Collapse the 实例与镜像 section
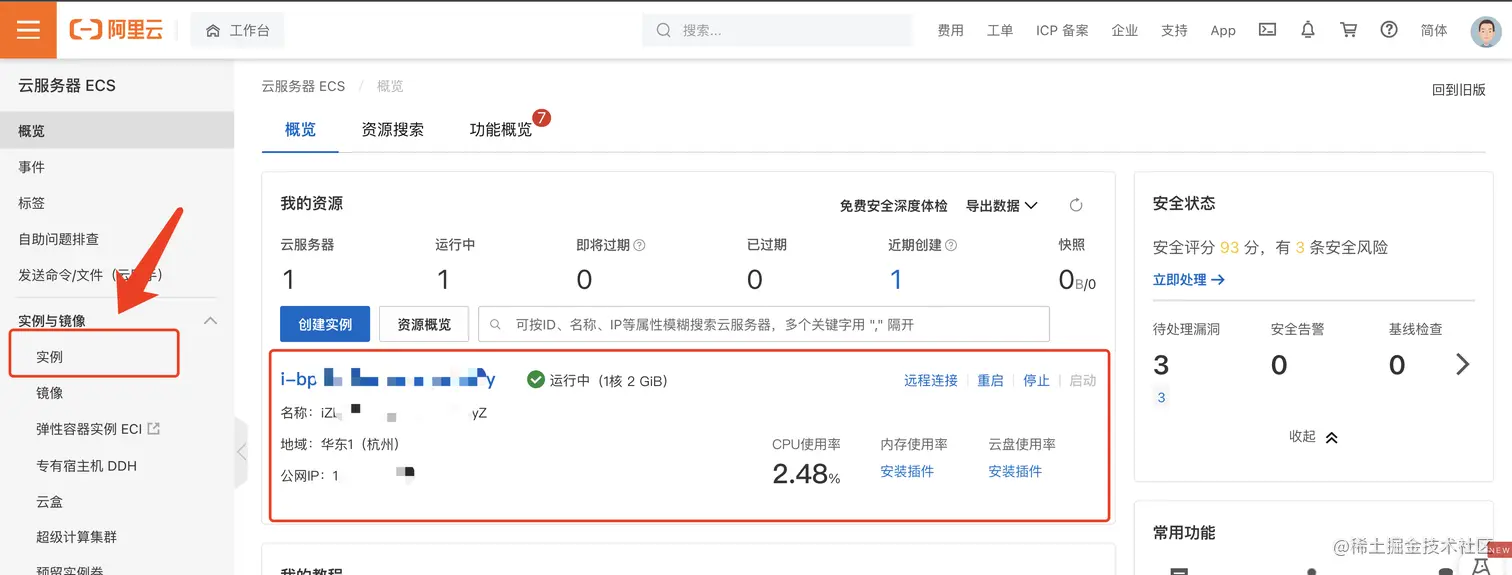This screenshot has height=575, width=1512. [x=210, y=321]
